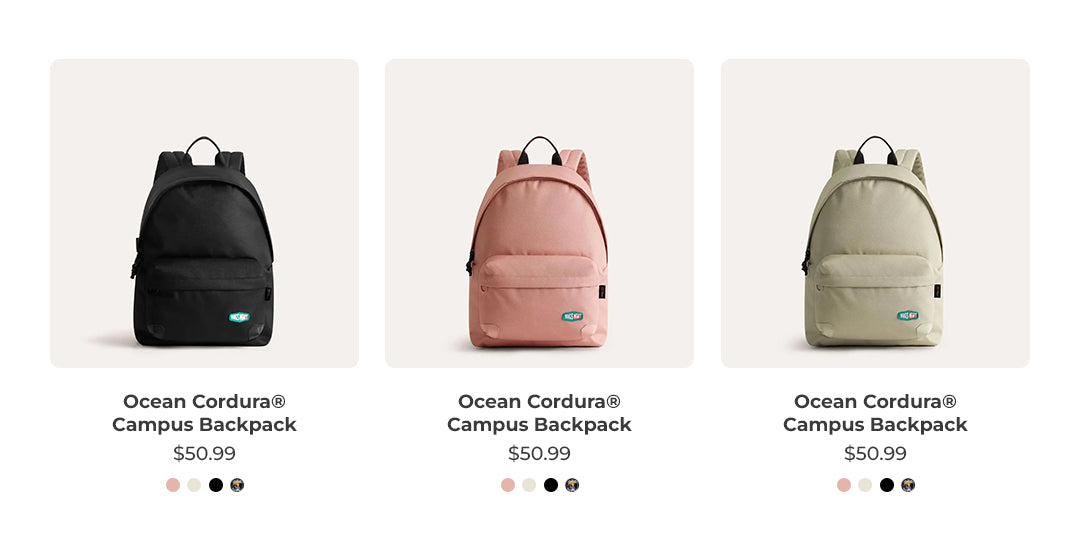Open the olive green Campus Backpack image
The width and height of the screenshot is (1080, 552).
875,213
